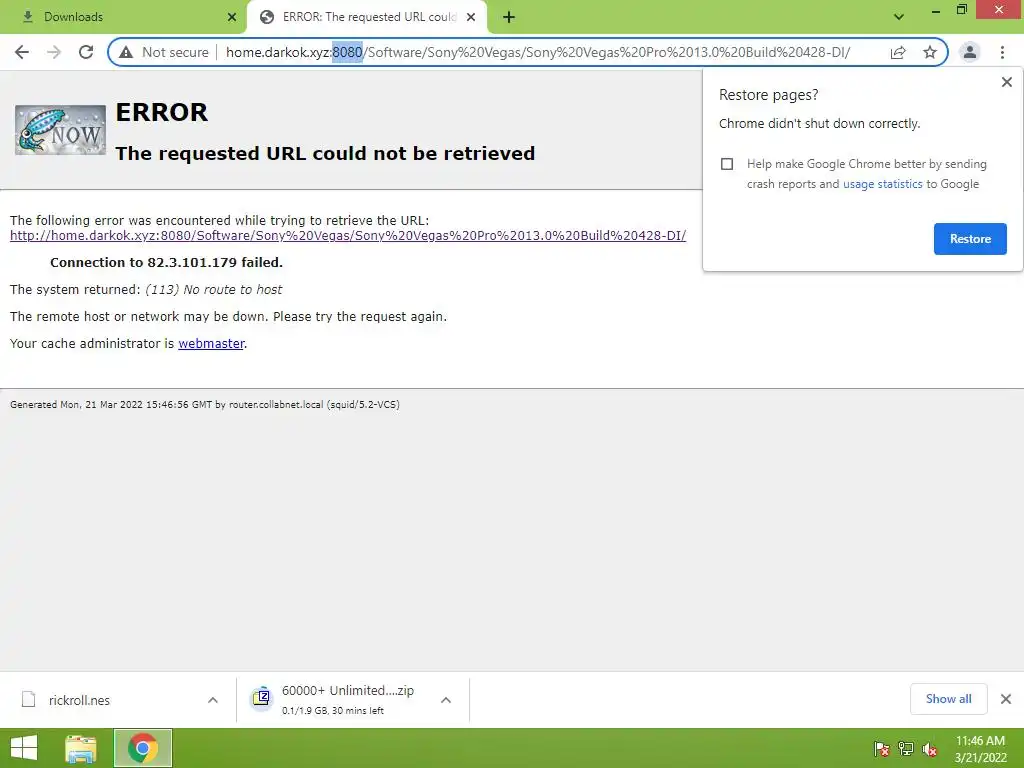Switch to the Downloads tab
Screen dimensions: 1024x768
coord(124,17)
